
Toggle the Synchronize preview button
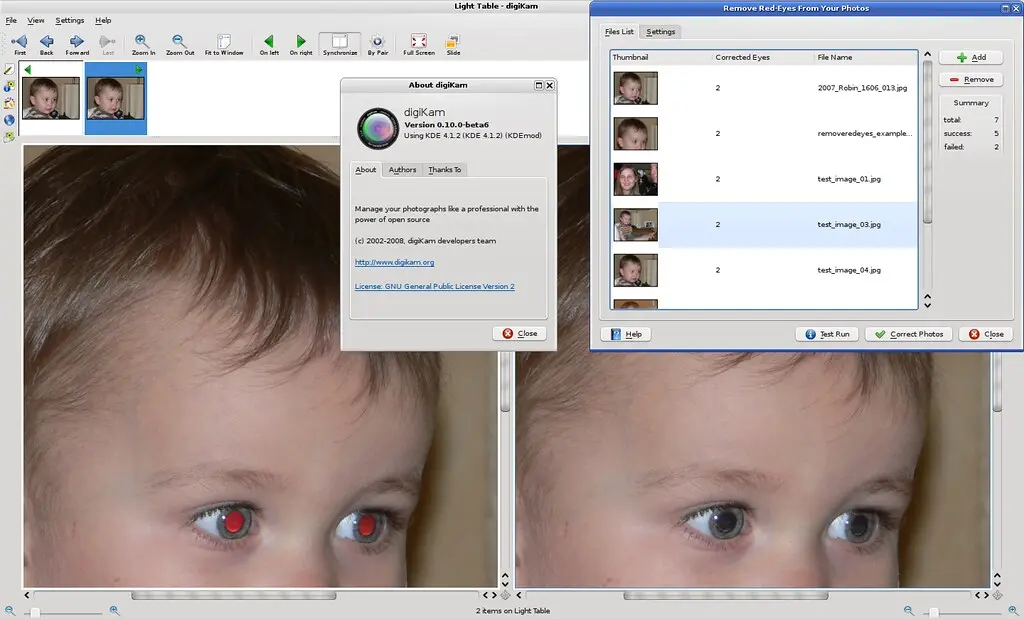click(x=340, y=44)
